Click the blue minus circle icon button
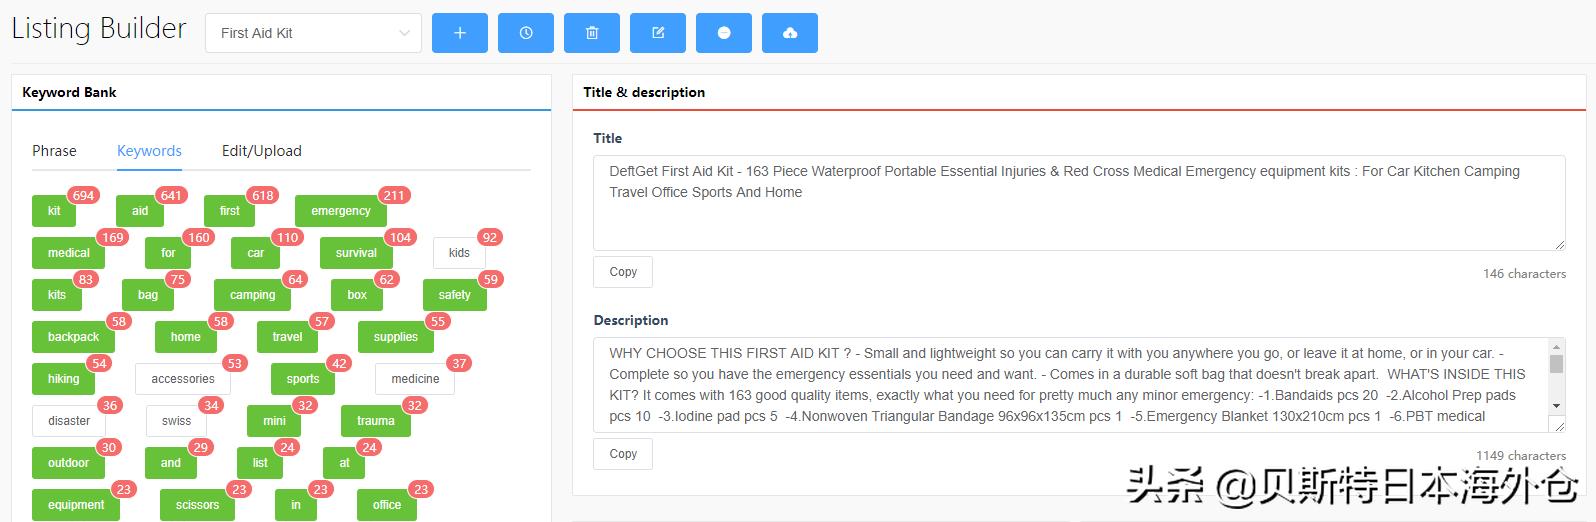The image size is (1596, 522). pos(724,33)
